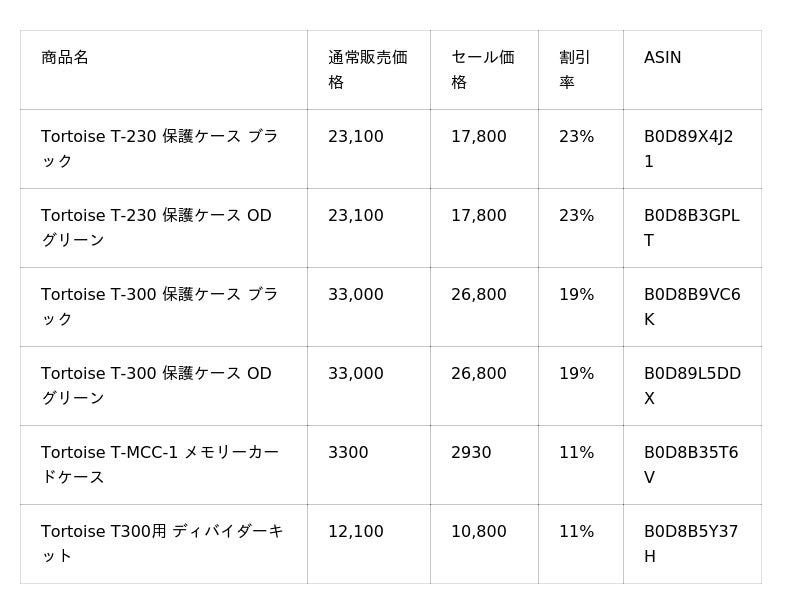Select the T-300 保護ケース ODグリーン cell
800x614 pixels.
pos(157,386)
